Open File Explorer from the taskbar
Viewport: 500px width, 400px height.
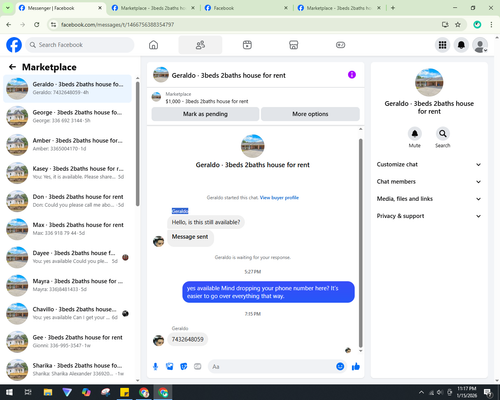(x=48, y=392)
